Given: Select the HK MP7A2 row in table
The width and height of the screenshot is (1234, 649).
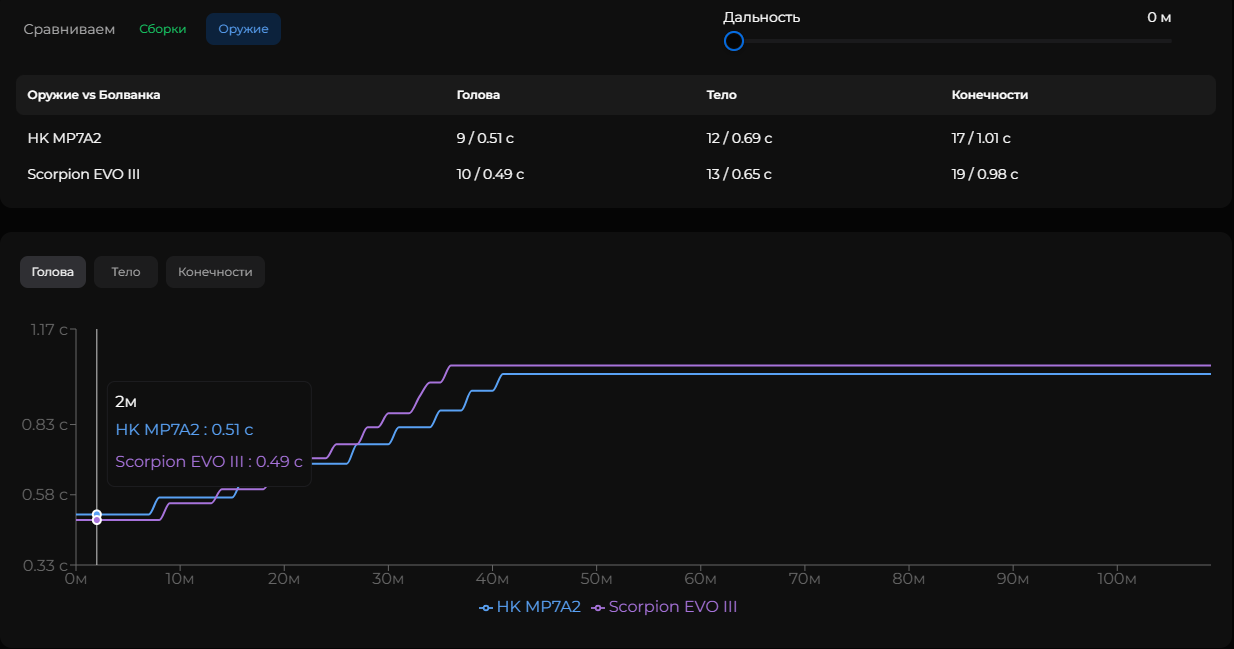Looking at the screenshot, I should coord(64,138).
